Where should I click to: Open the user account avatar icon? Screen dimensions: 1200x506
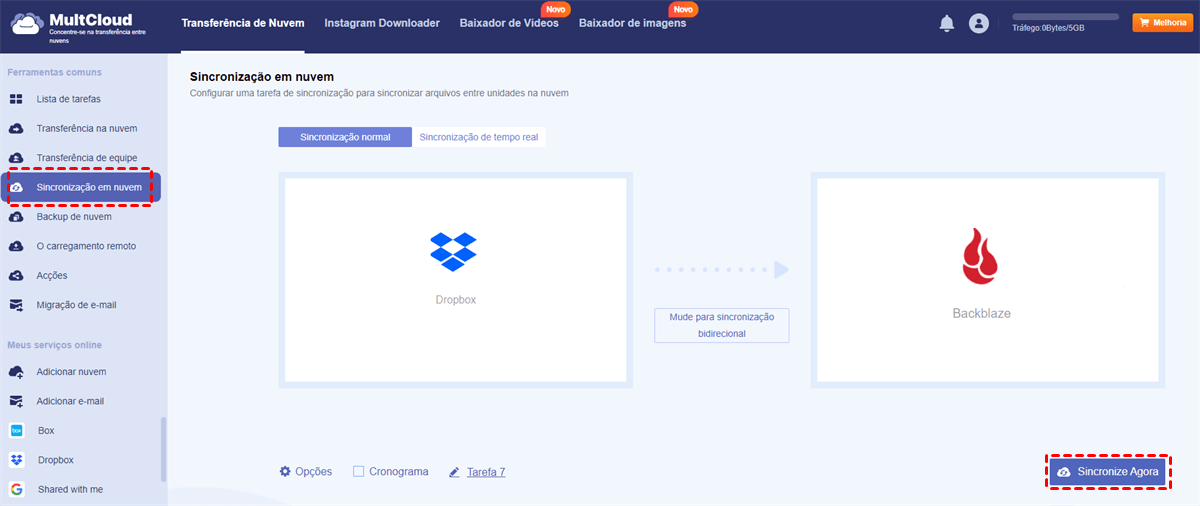click(x=979, y=23)
